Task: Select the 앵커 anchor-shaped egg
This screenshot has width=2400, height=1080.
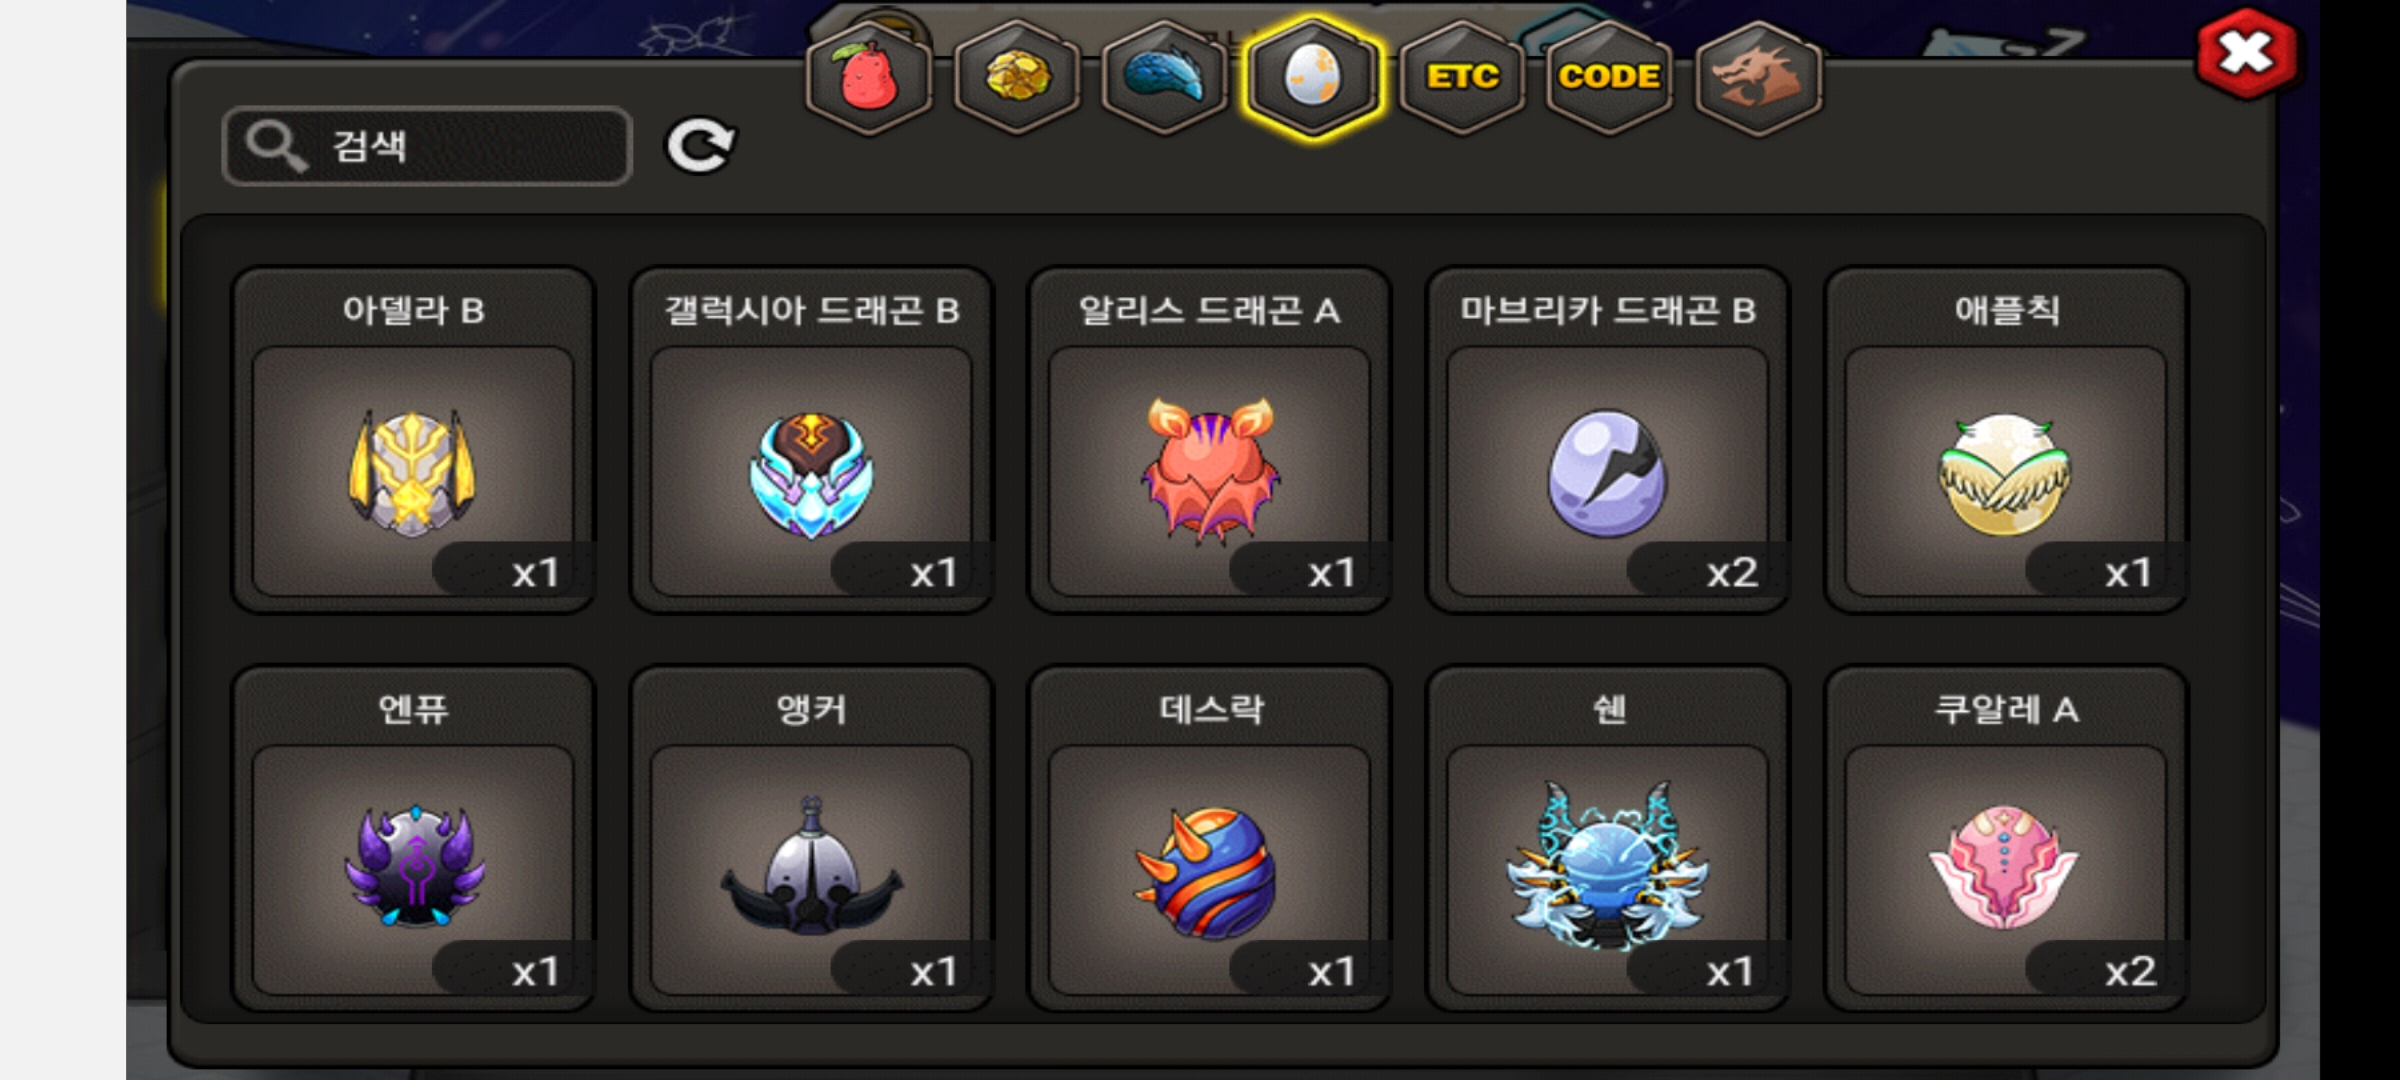Action: tap(811, 838)
